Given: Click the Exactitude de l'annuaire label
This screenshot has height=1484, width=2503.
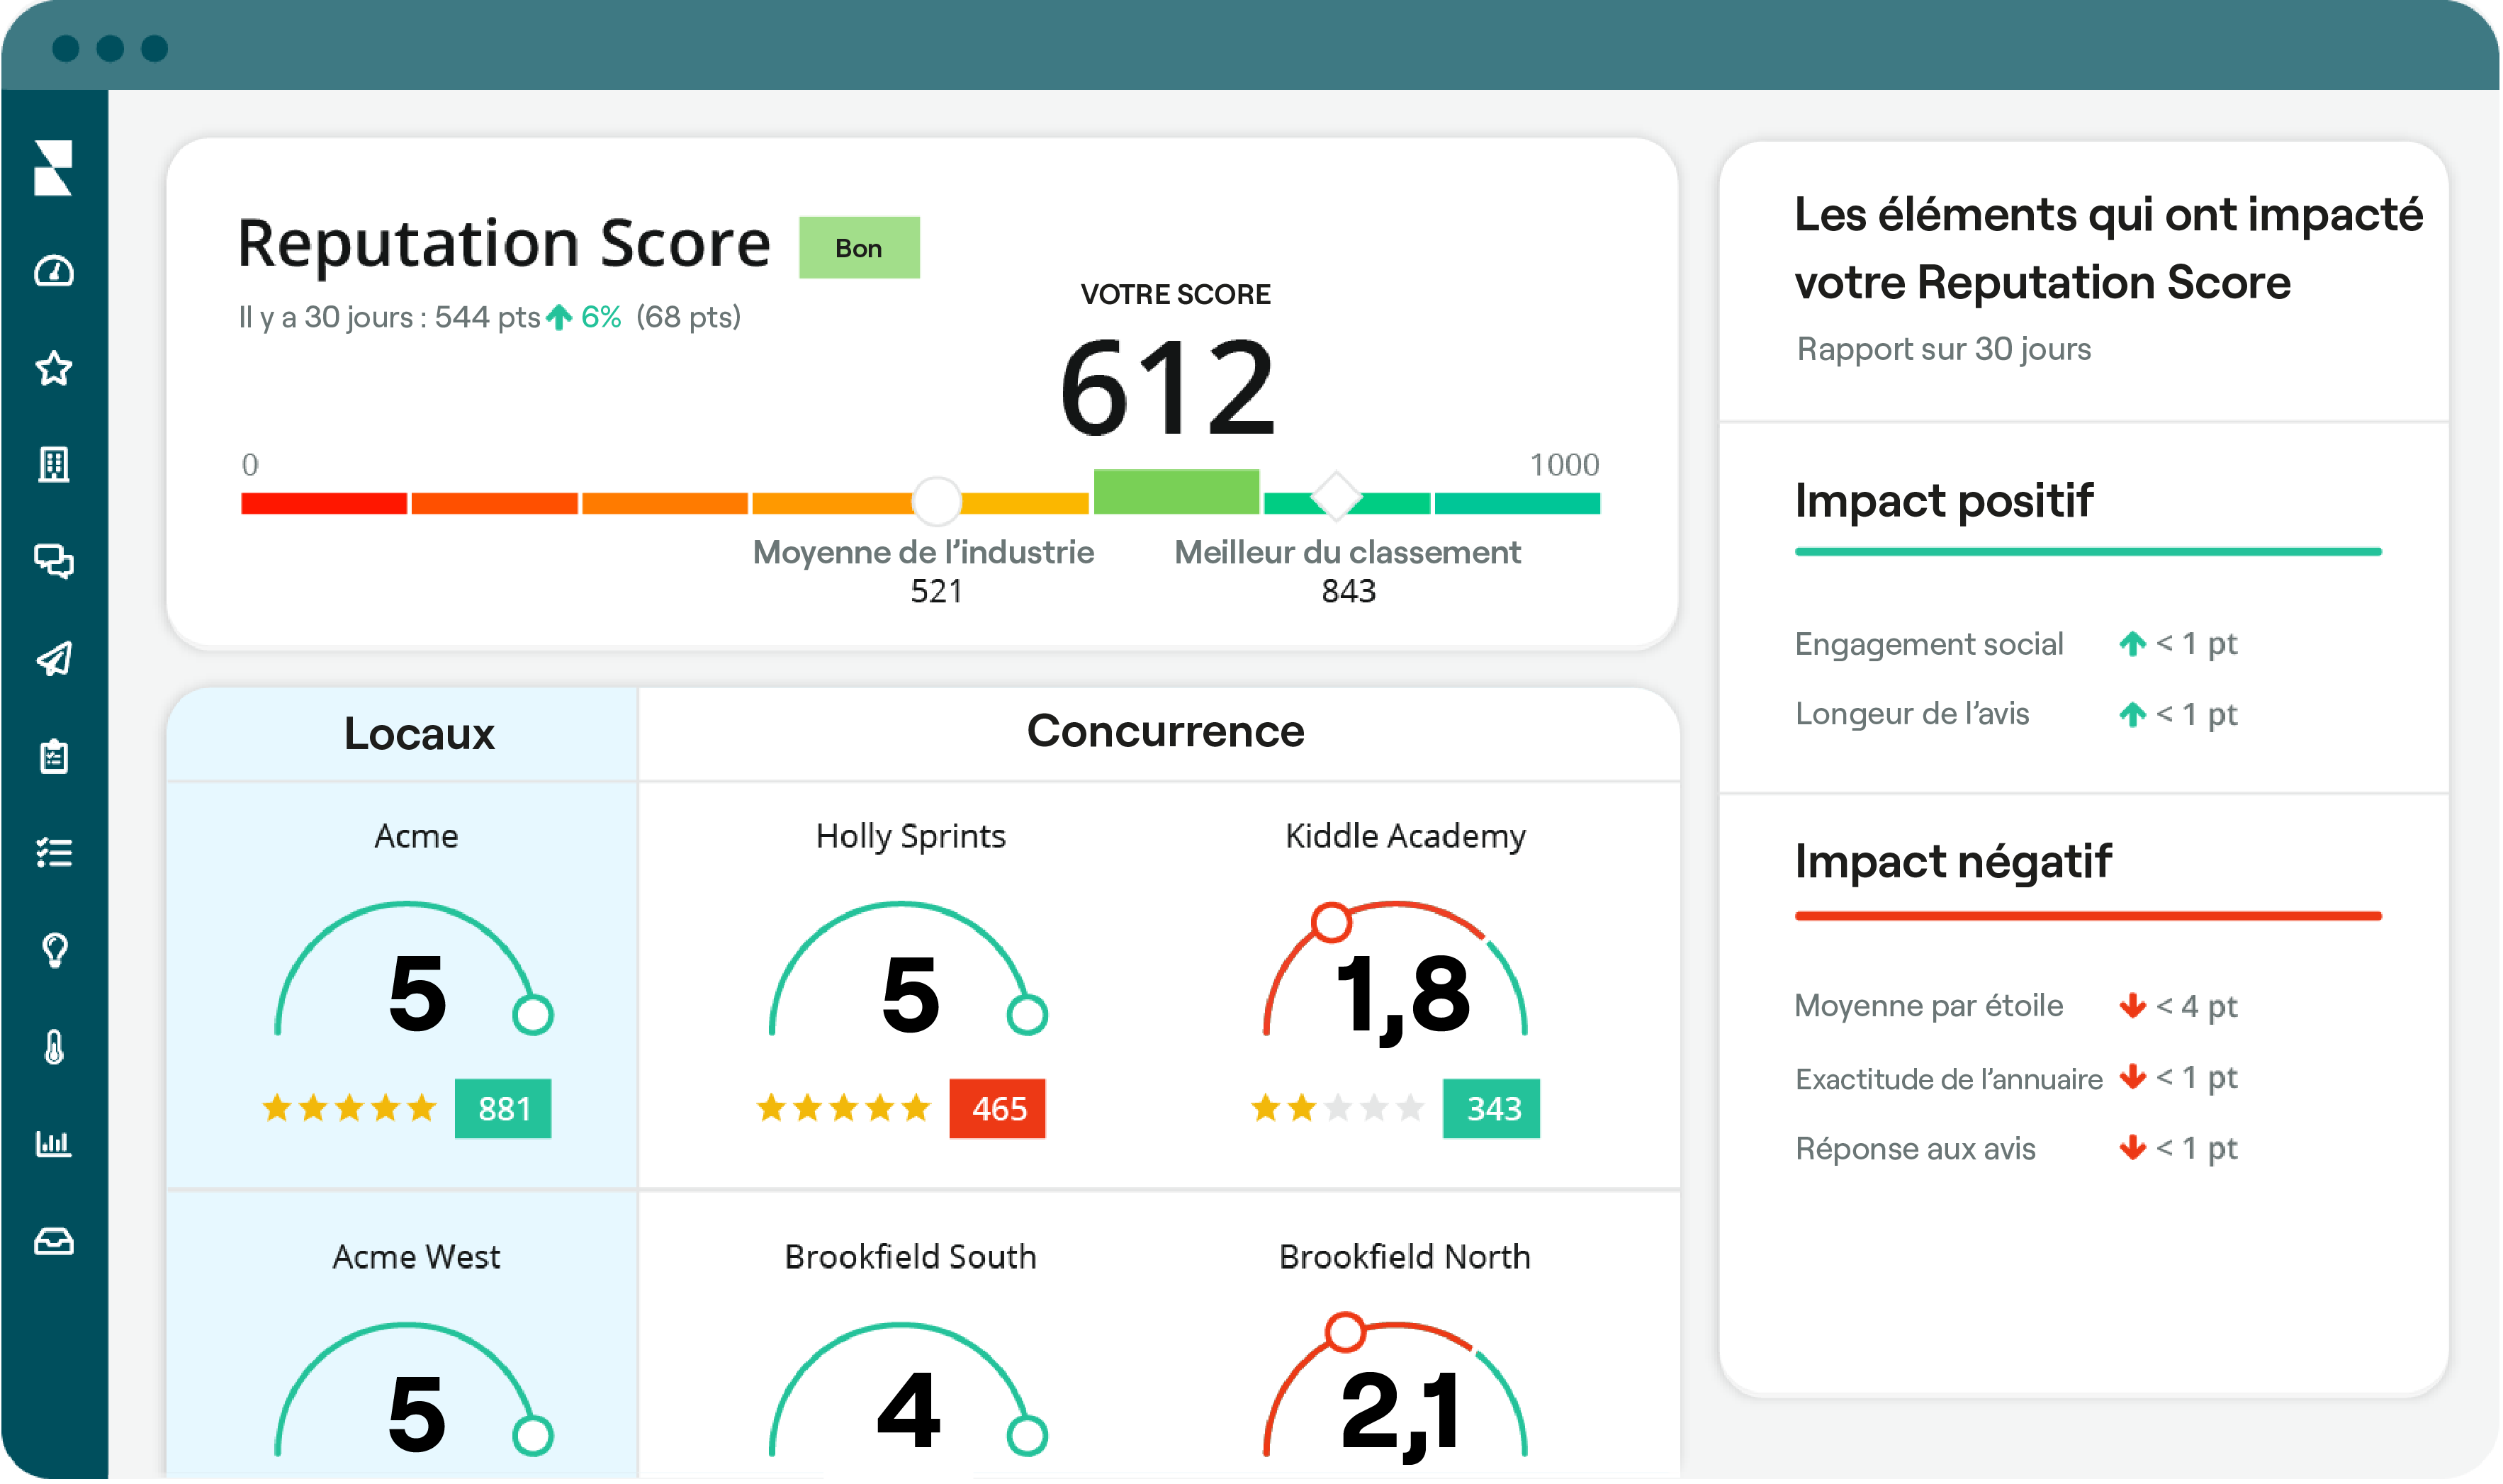Looking at the screenshot, I should pos(1951,1081).
